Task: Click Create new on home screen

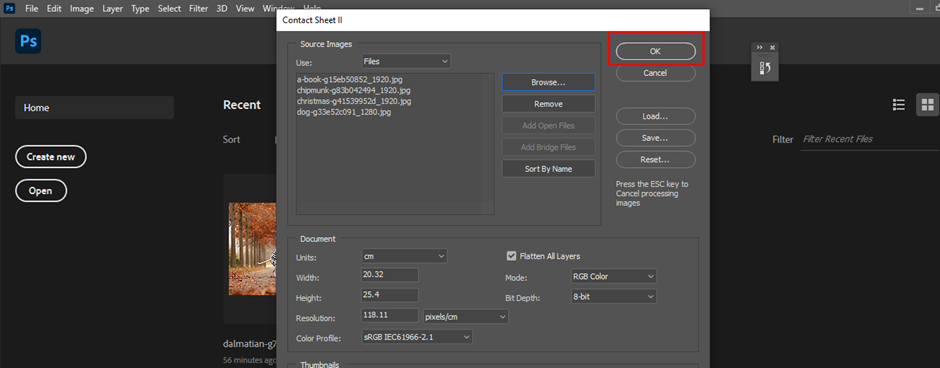Action: 51,157
